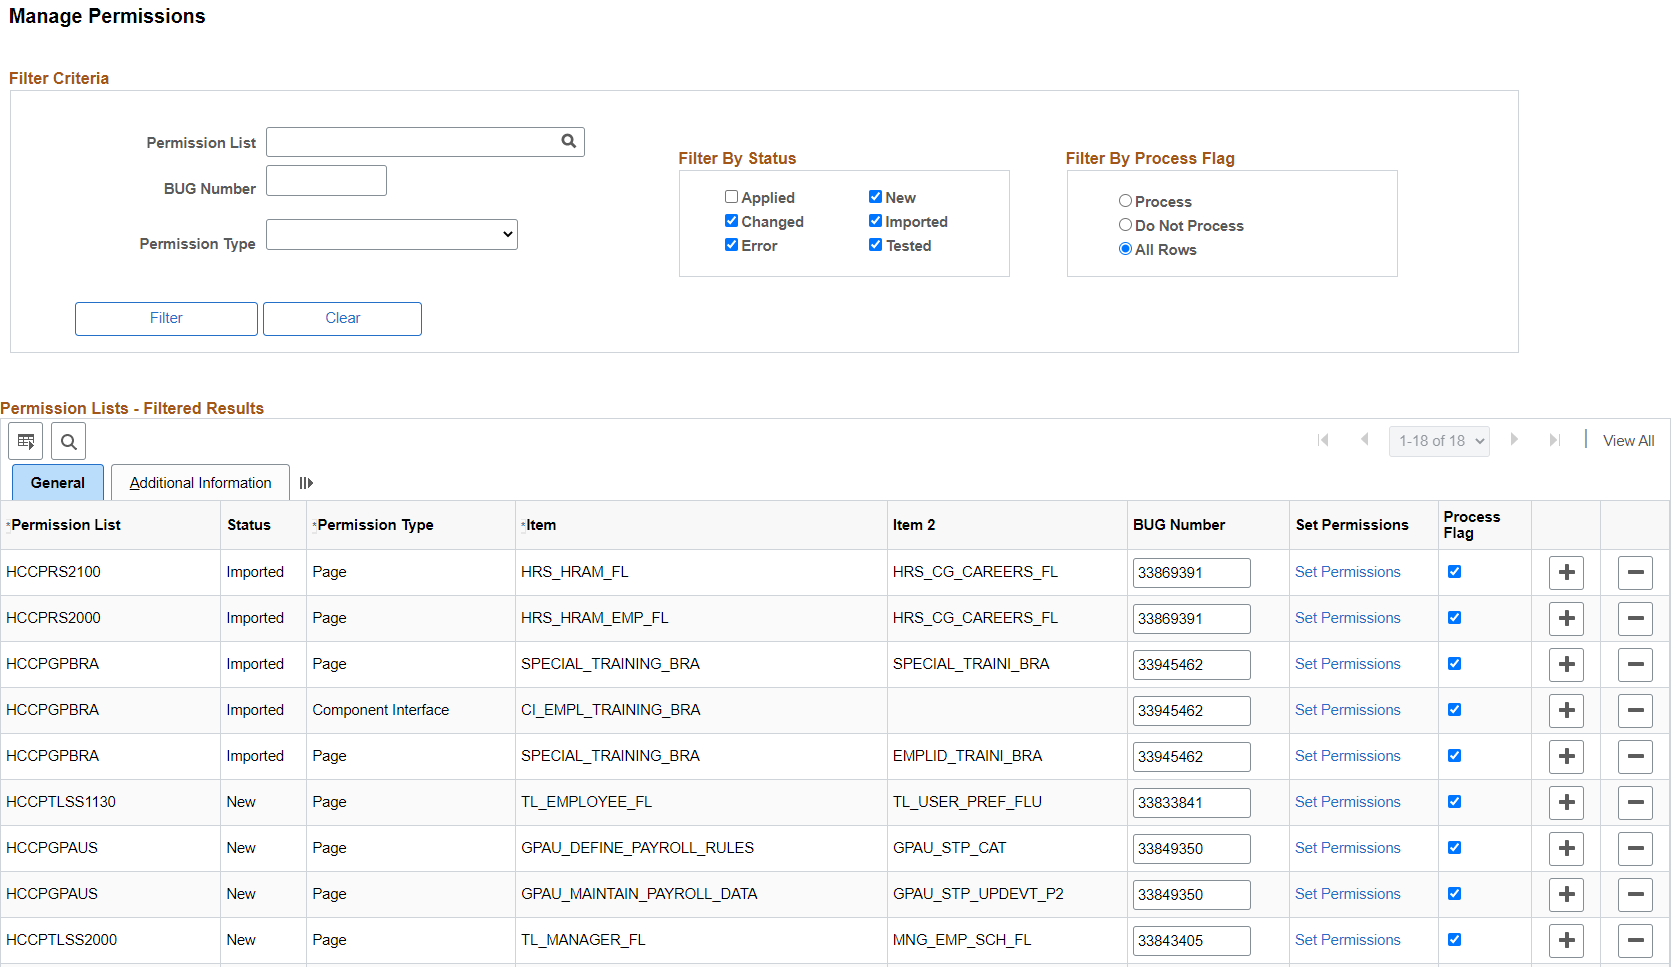Go to the last page of results
This screenshot has height=967, width=1678.
pyautogui.click(x=1555, y=440)
